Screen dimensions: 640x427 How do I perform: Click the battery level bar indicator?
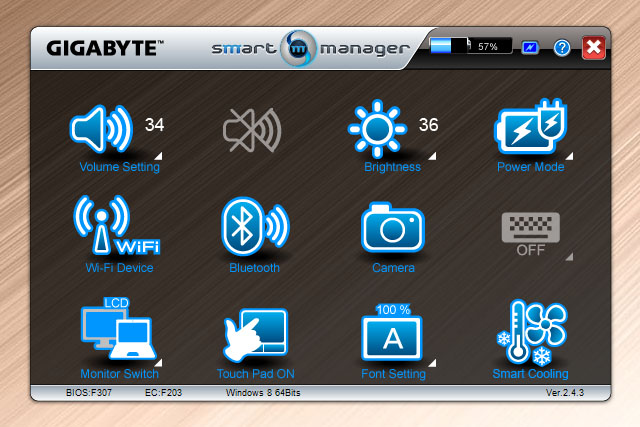pos(450,45)
